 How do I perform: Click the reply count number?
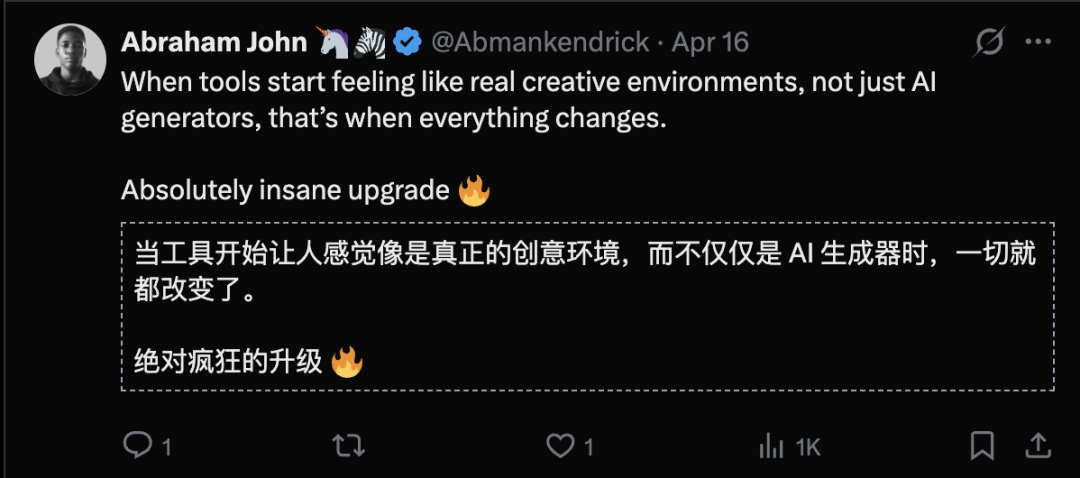click(167, 447)
